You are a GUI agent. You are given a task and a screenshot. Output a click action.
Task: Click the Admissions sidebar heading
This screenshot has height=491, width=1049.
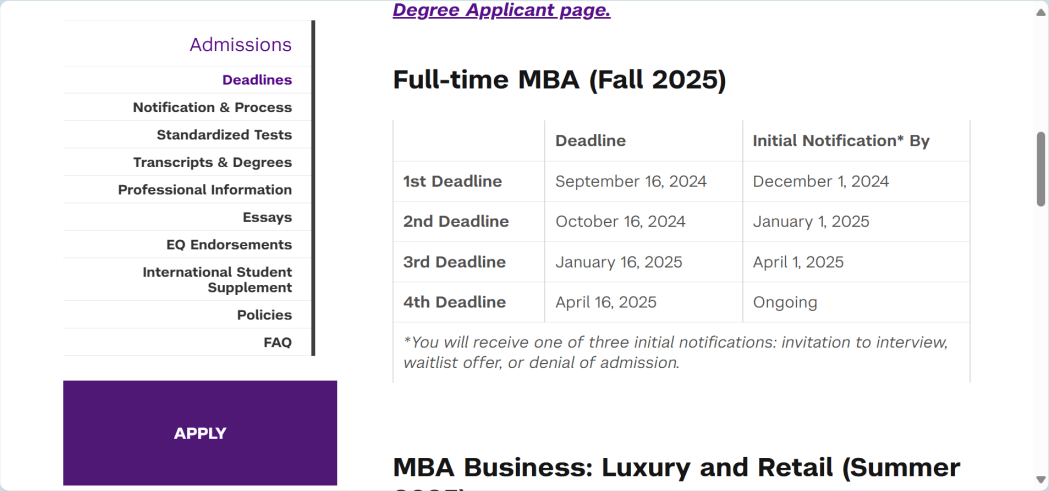[240, 45]
